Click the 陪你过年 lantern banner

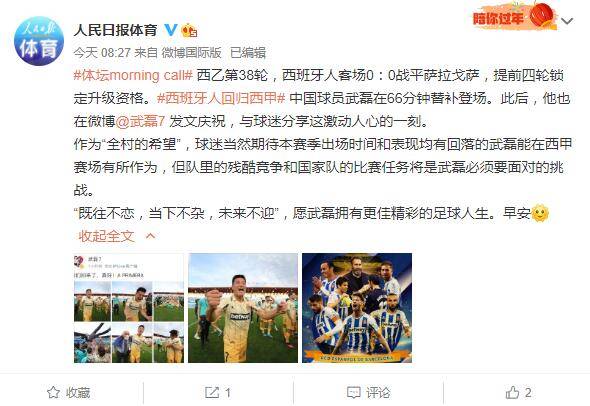514,16
